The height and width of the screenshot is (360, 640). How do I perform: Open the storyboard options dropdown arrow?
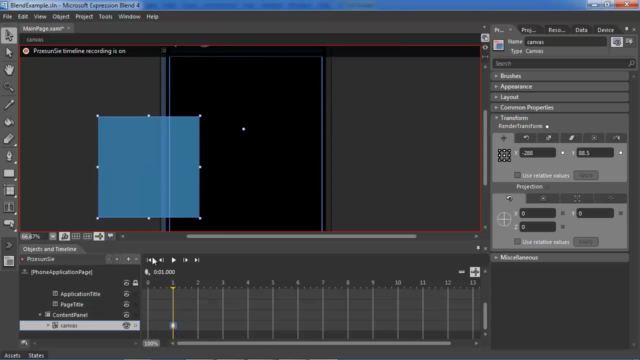tap(136, 259)
